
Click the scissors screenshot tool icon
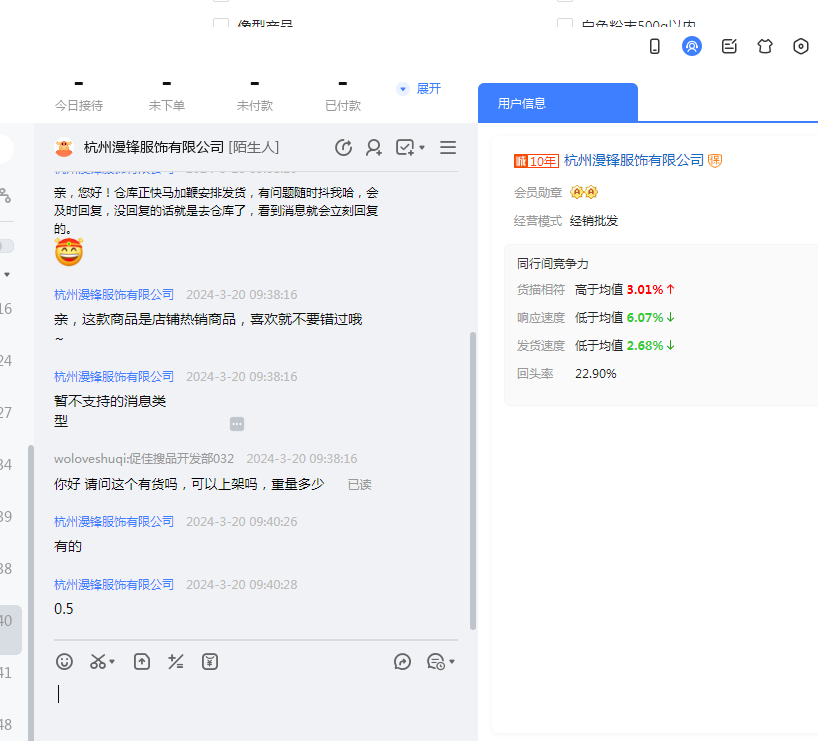[x=98, y=661]
